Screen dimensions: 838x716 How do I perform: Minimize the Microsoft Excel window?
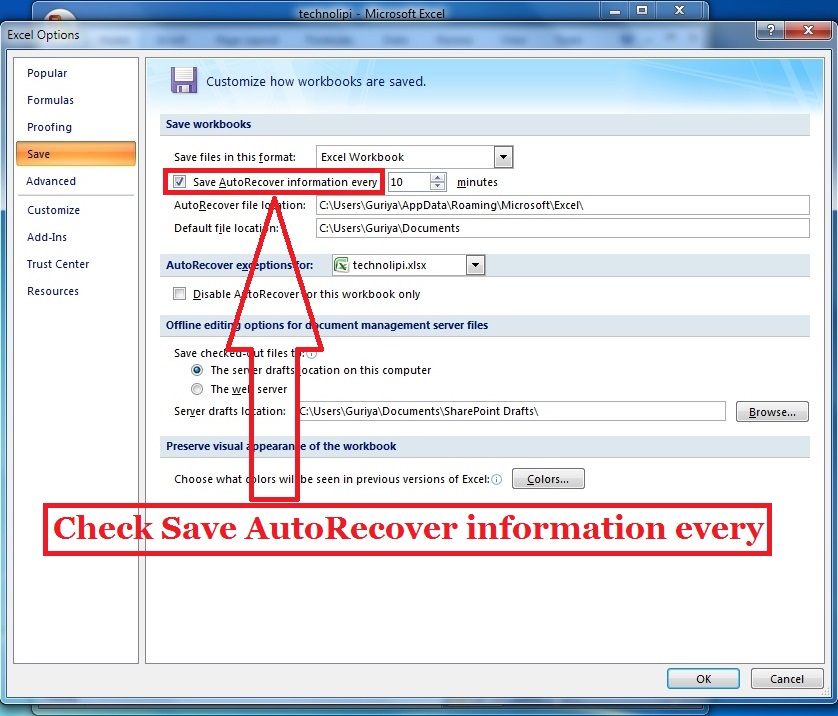[615, 11]
